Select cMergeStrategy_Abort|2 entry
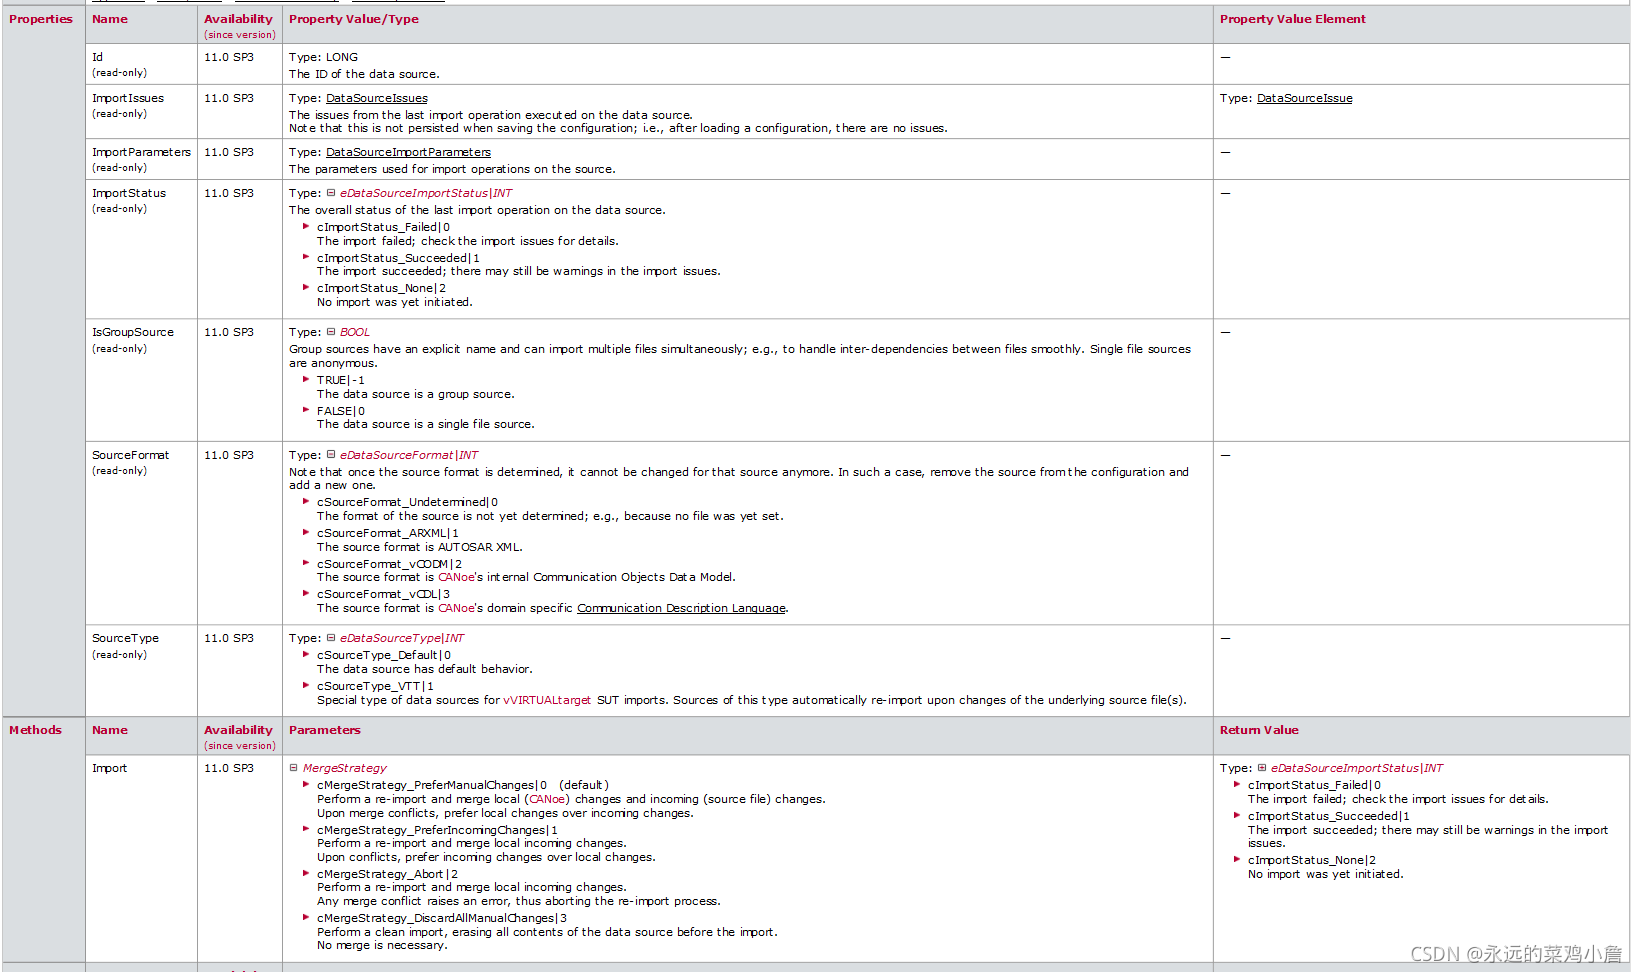This screenshot has height=972, width=1637. pos(387,874)
